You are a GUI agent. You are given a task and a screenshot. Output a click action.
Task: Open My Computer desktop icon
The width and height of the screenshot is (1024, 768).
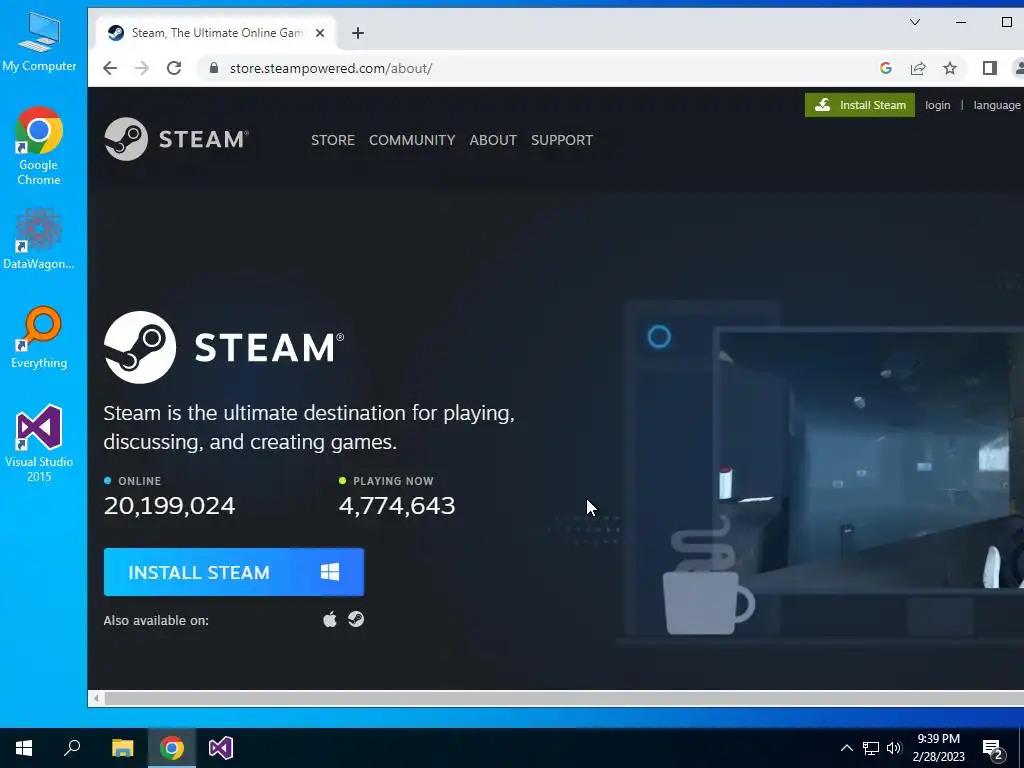pos(39,41)
